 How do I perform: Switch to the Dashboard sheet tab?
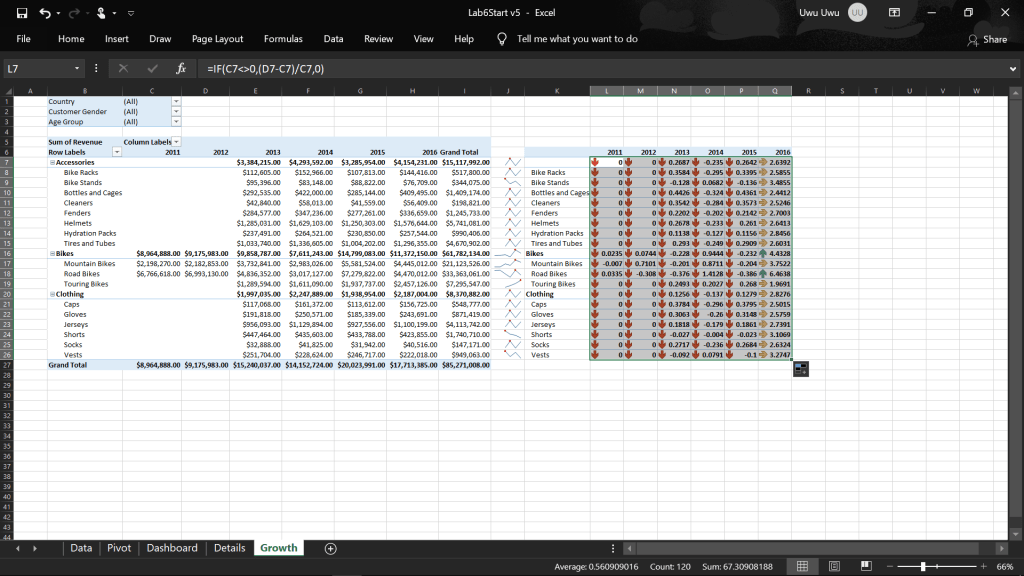point(172,548)
